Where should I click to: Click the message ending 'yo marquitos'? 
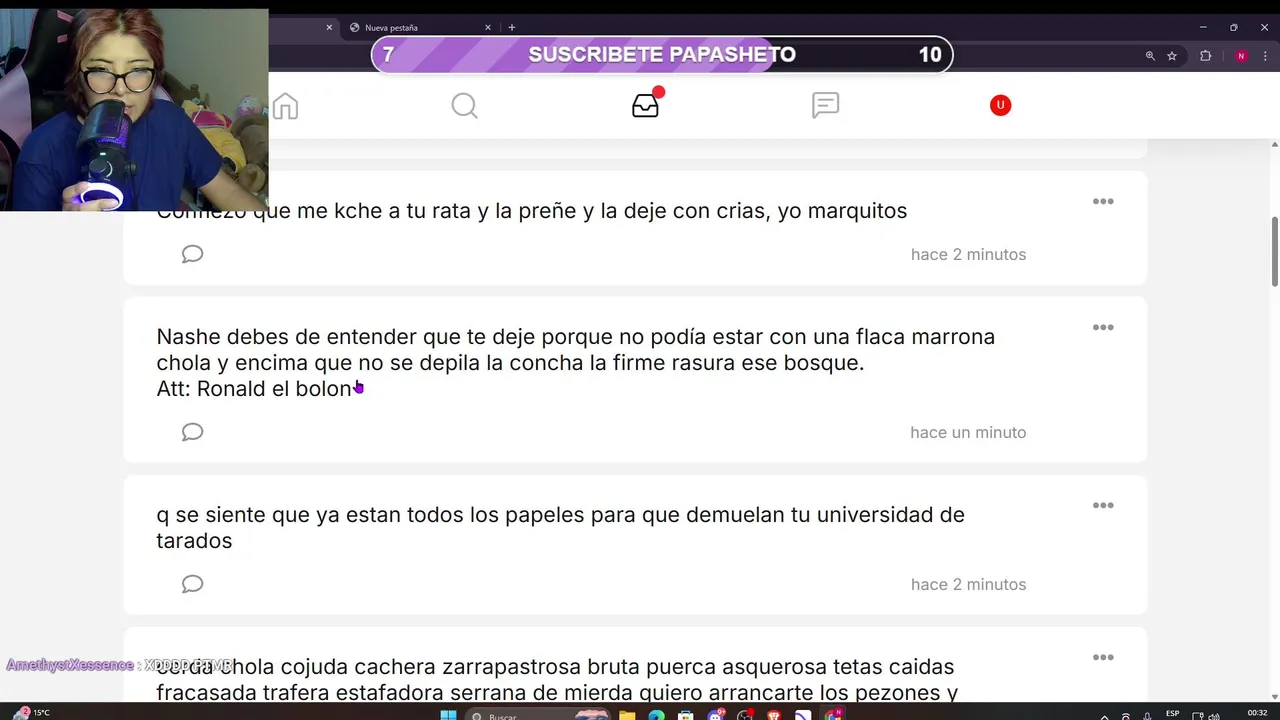(x=532, y=210)
